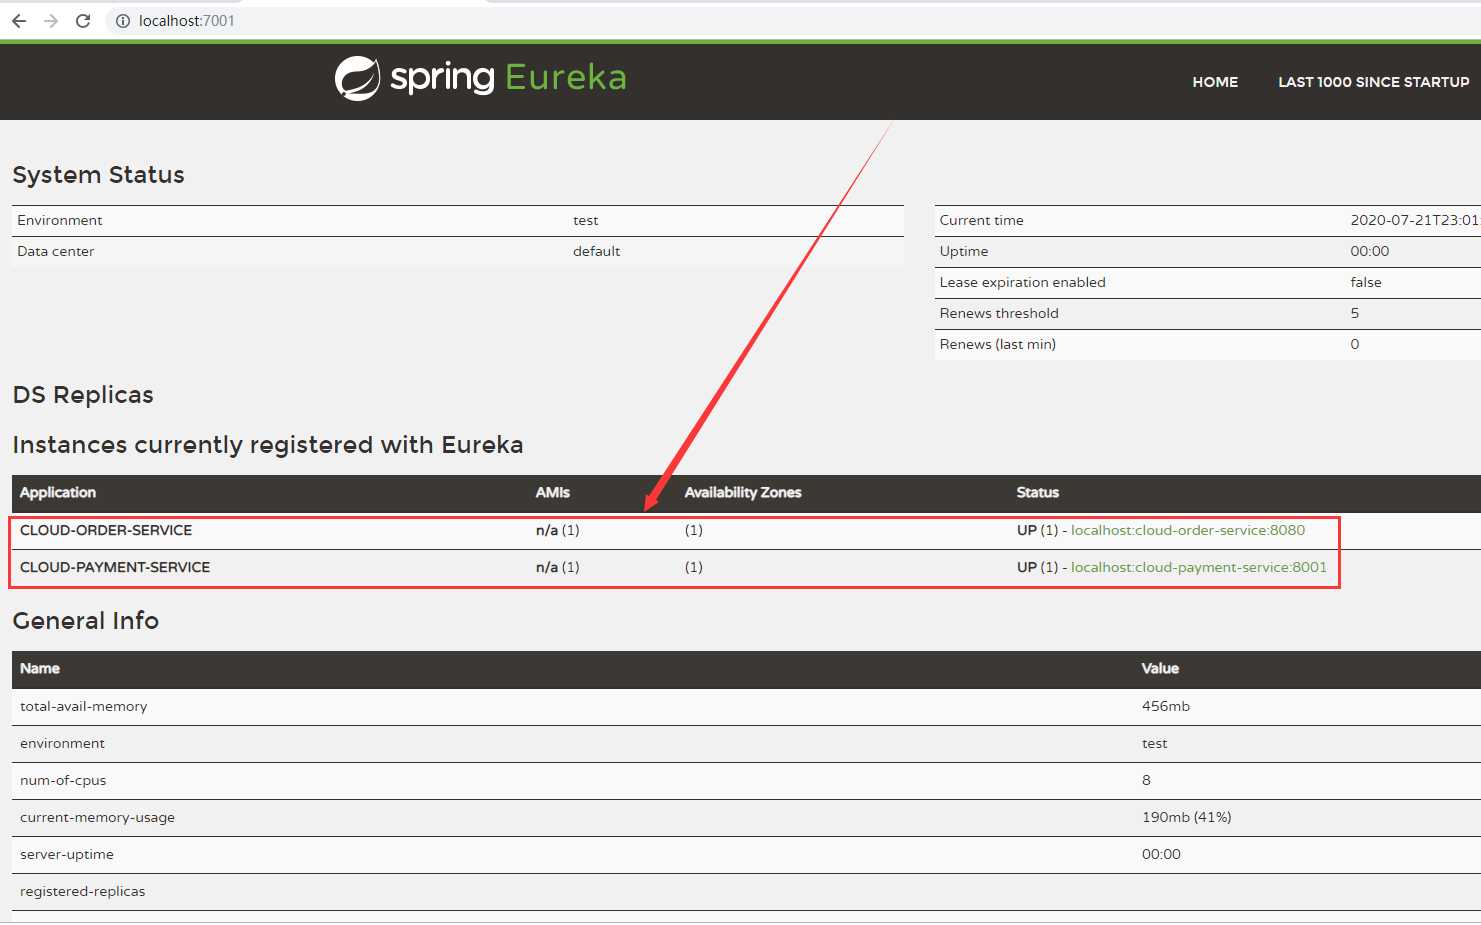Click the browser back arrow
Viewport: 1481px width, 925px height.
tap(19, 21)
